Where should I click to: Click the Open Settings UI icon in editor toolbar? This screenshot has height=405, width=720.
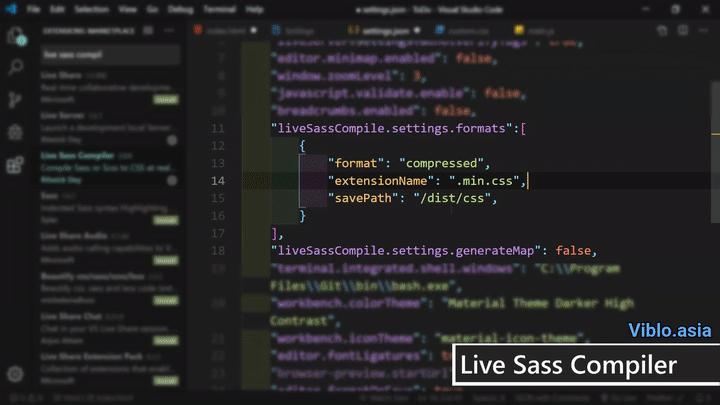click(x=662, y=31)
